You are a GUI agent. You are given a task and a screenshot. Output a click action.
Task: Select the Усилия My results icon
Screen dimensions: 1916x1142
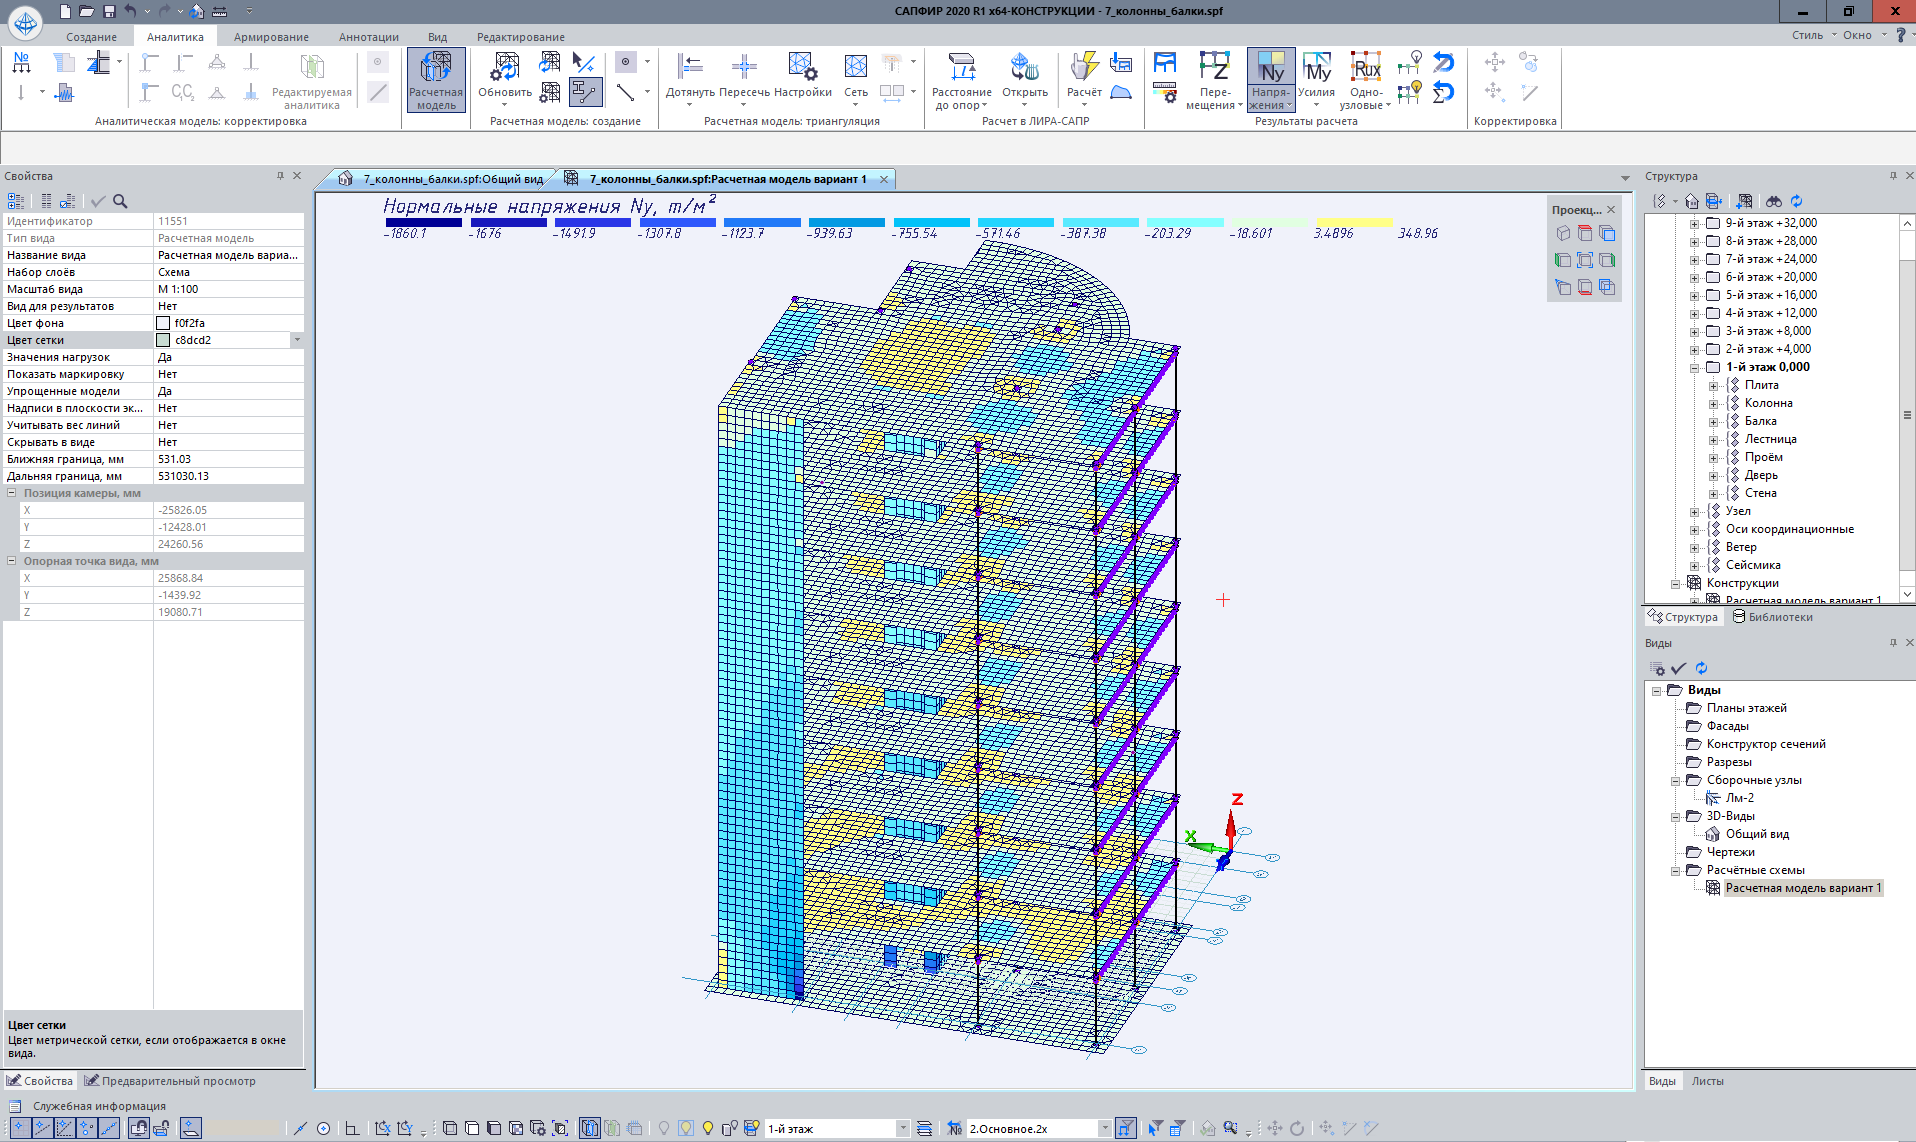pyautogui.click(x=1316, y=68)
